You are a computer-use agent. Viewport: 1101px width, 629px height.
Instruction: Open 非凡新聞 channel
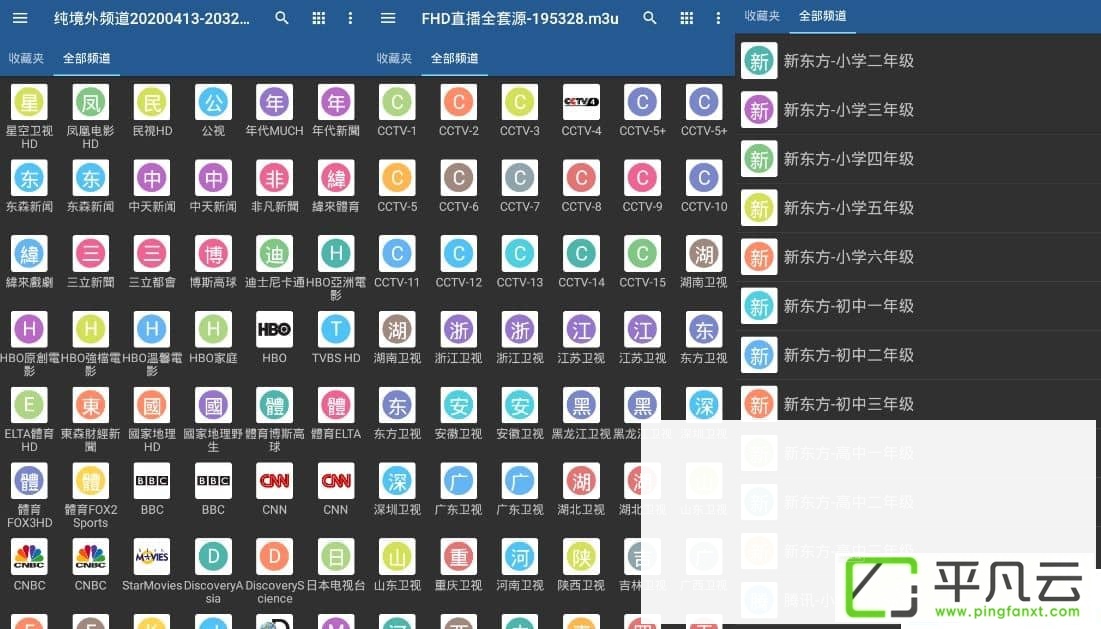coord(275,186)
